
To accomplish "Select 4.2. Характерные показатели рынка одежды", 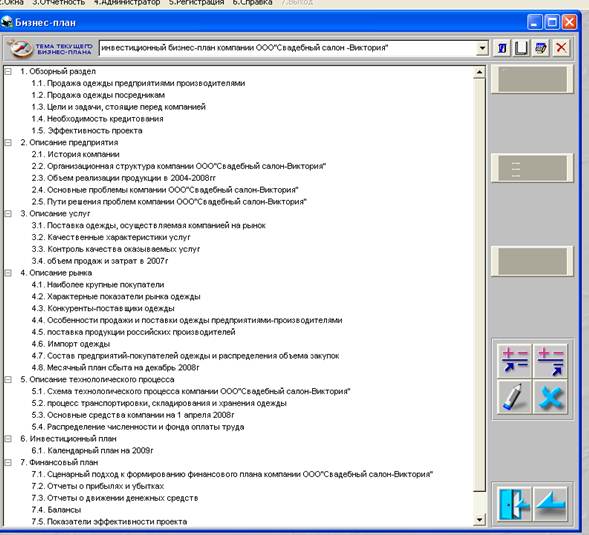I will 116,296.
